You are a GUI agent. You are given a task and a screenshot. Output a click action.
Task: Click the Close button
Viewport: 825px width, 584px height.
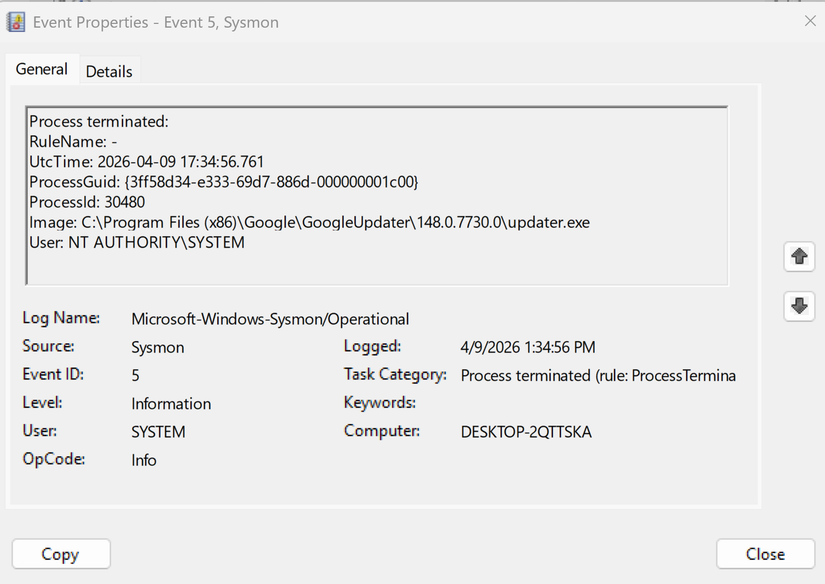click(763, 554)
